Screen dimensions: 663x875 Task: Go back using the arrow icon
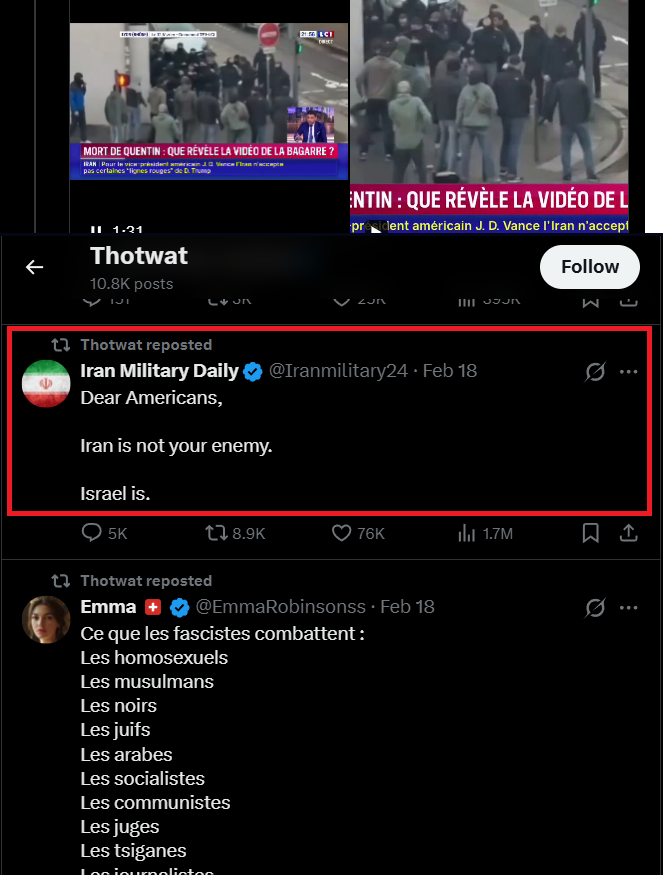[35, 267]
